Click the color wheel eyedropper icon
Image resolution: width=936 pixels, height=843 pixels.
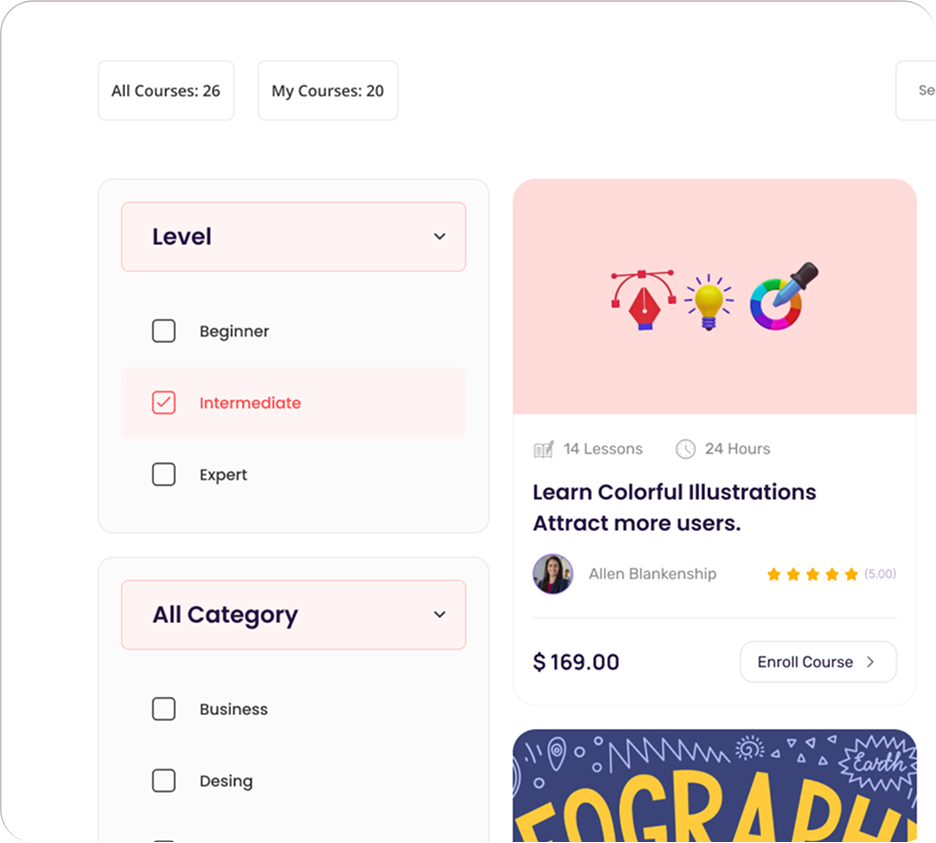[783, 297]
